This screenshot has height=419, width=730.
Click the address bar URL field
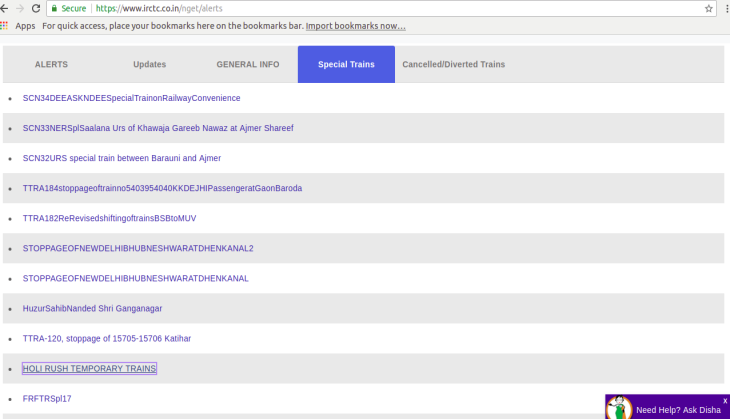pyautogui.click(x=382, y=8)
